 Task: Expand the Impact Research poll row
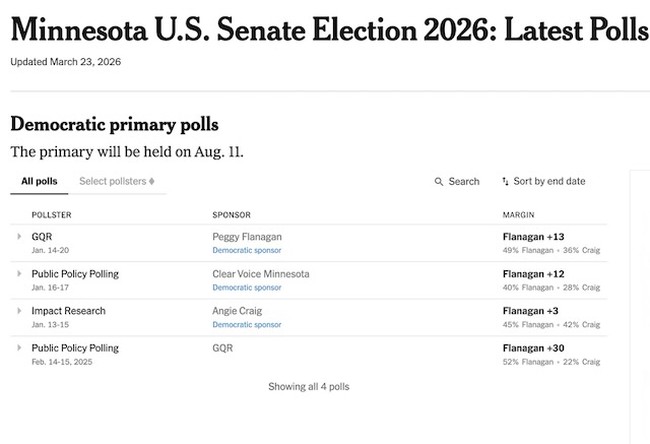tap(19, 311)
